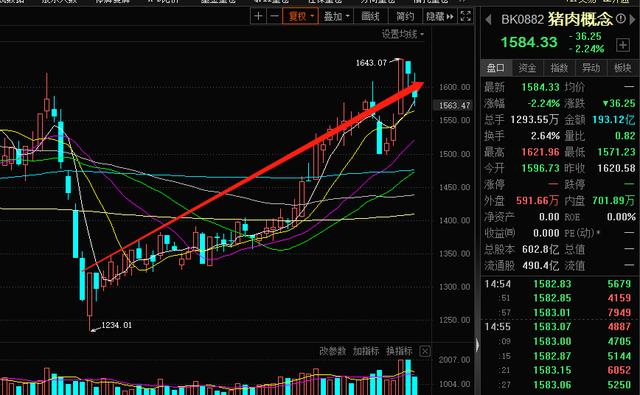This screenshot has height=395, width=640.
Task: Open the 叠加 overlay dropdown
Action: tap(337, 16)
